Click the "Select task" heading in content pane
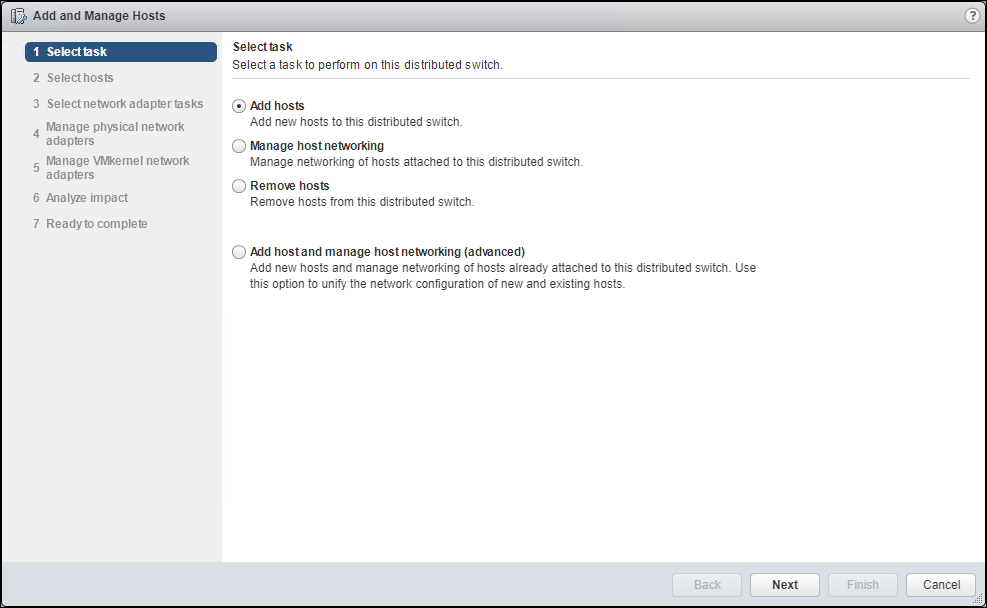 click(262, 46)
